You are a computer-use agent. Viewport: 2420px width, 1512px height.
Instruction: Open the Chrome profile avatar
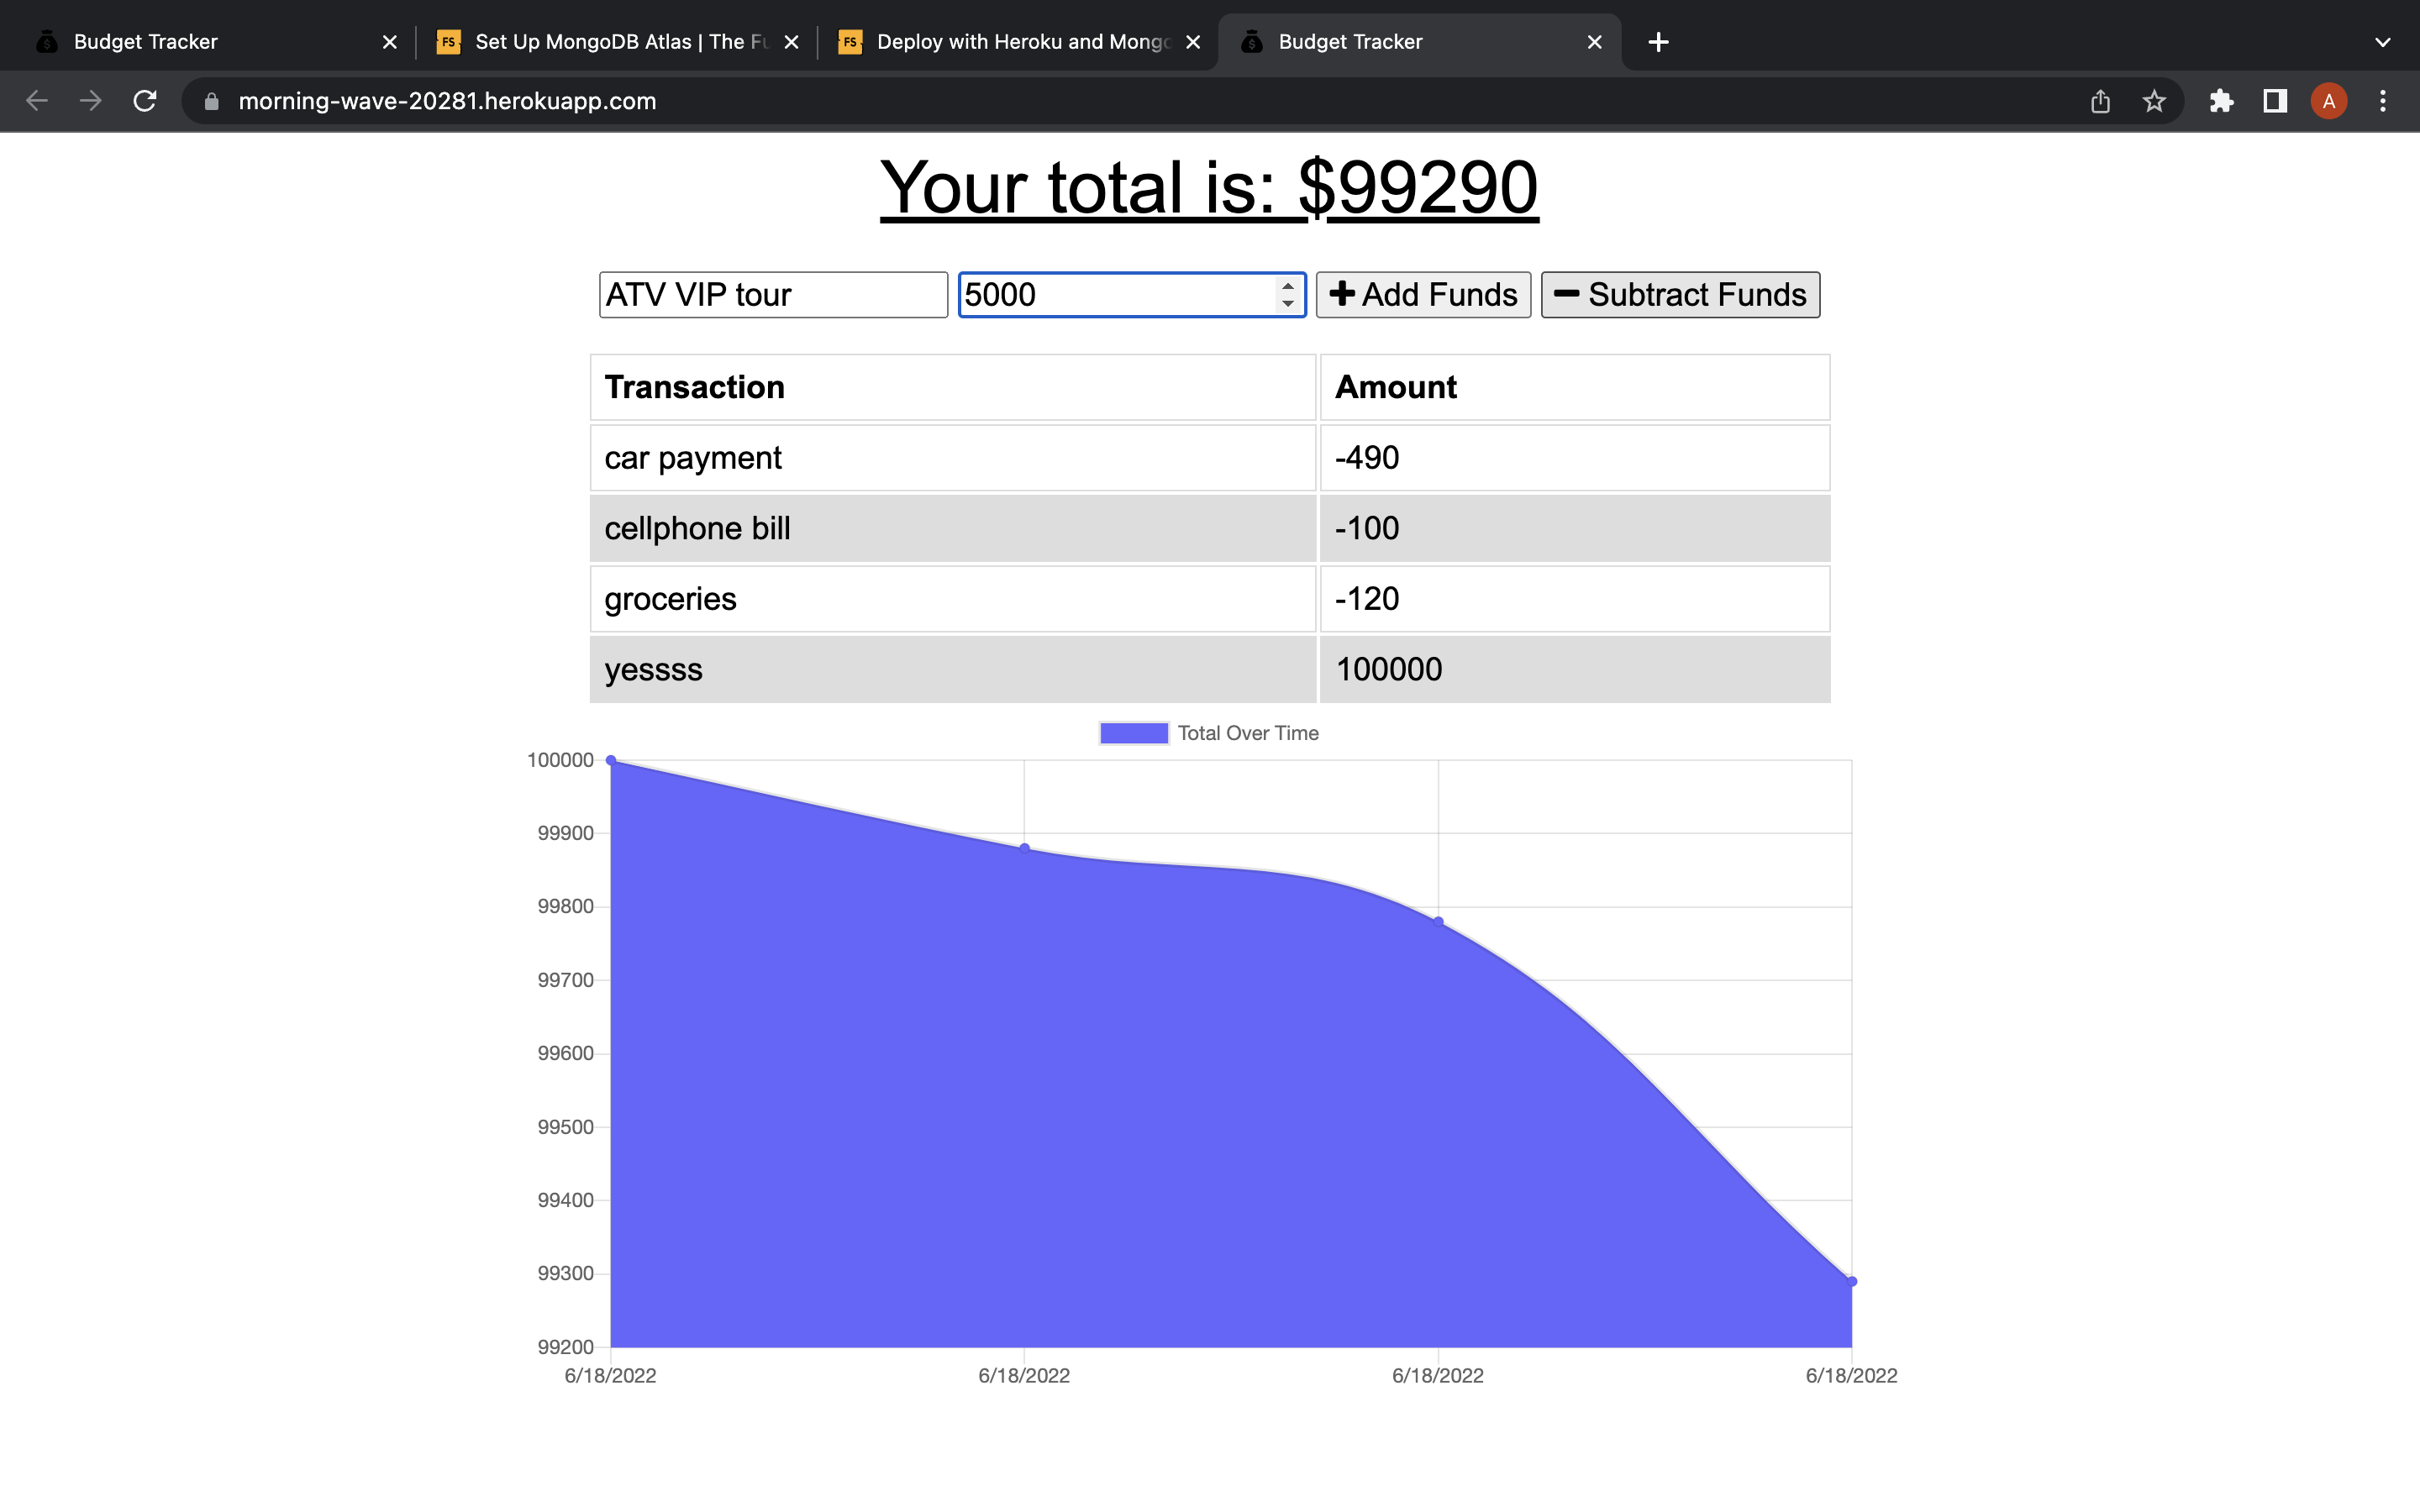click(x=2328, y=100)
